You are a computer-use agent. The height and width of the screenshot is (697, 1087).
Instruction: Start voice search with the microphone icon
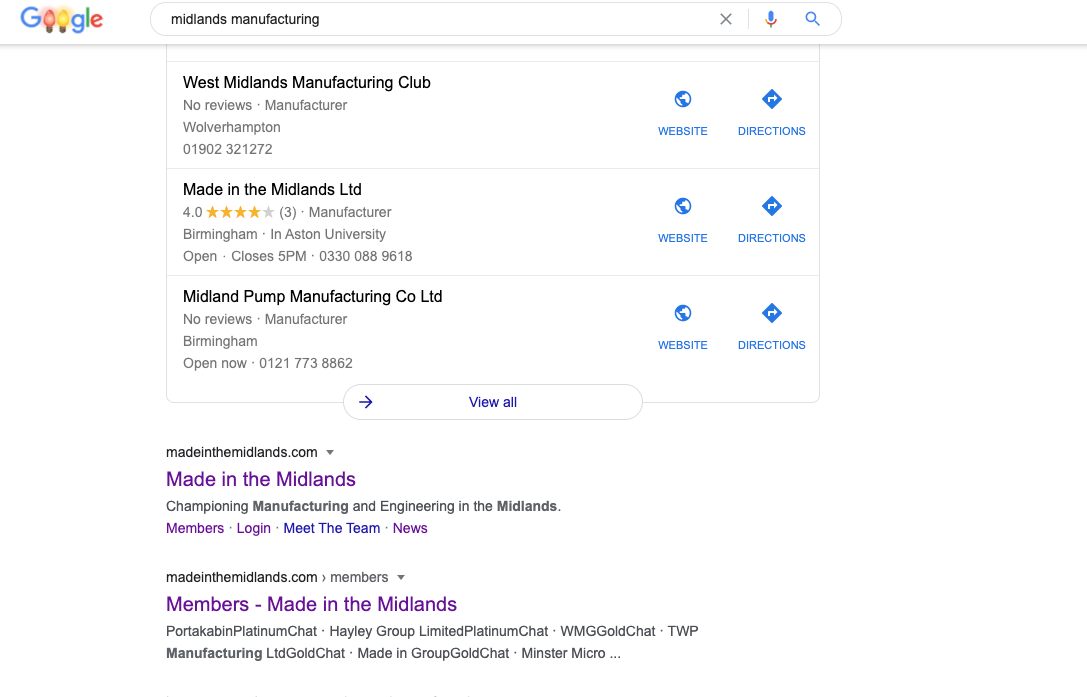[771, 19]
